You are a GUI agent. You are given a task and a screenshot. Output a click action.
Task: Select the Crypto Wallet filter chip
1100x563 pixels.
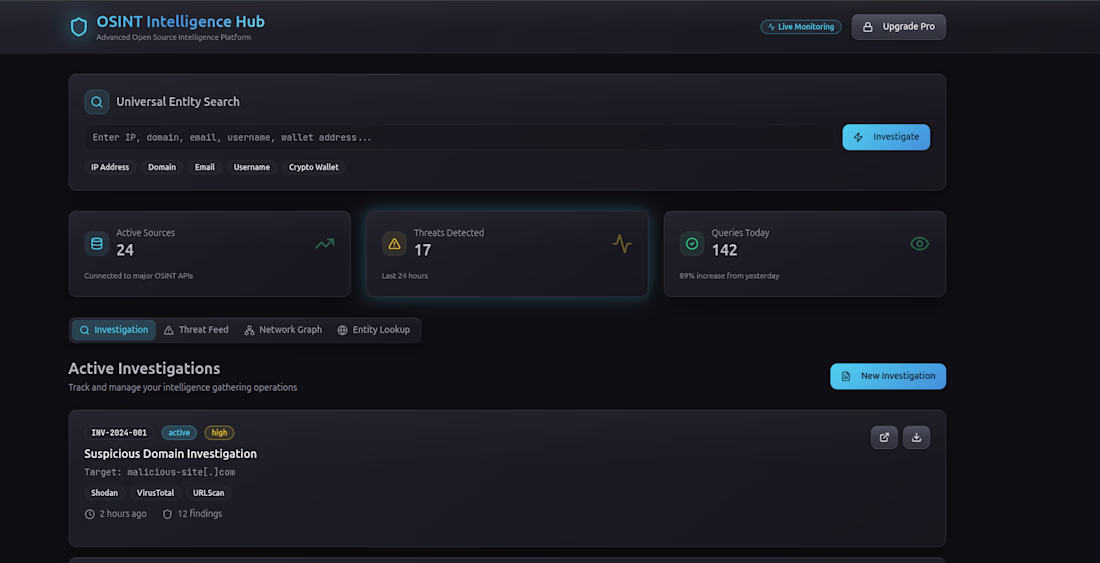tap(314, 168)
